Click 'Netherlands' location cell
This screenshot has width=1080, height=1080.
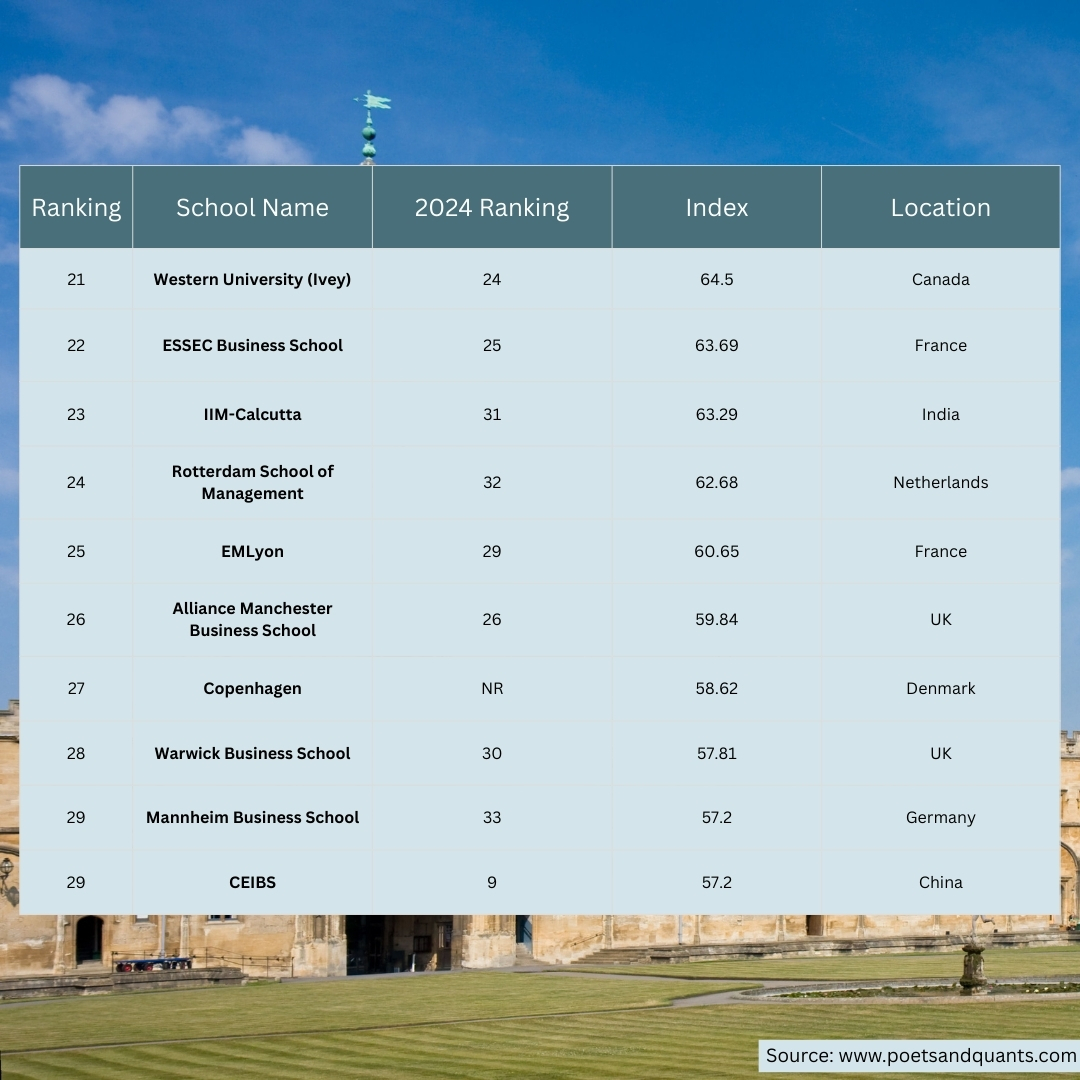point(940,482)
